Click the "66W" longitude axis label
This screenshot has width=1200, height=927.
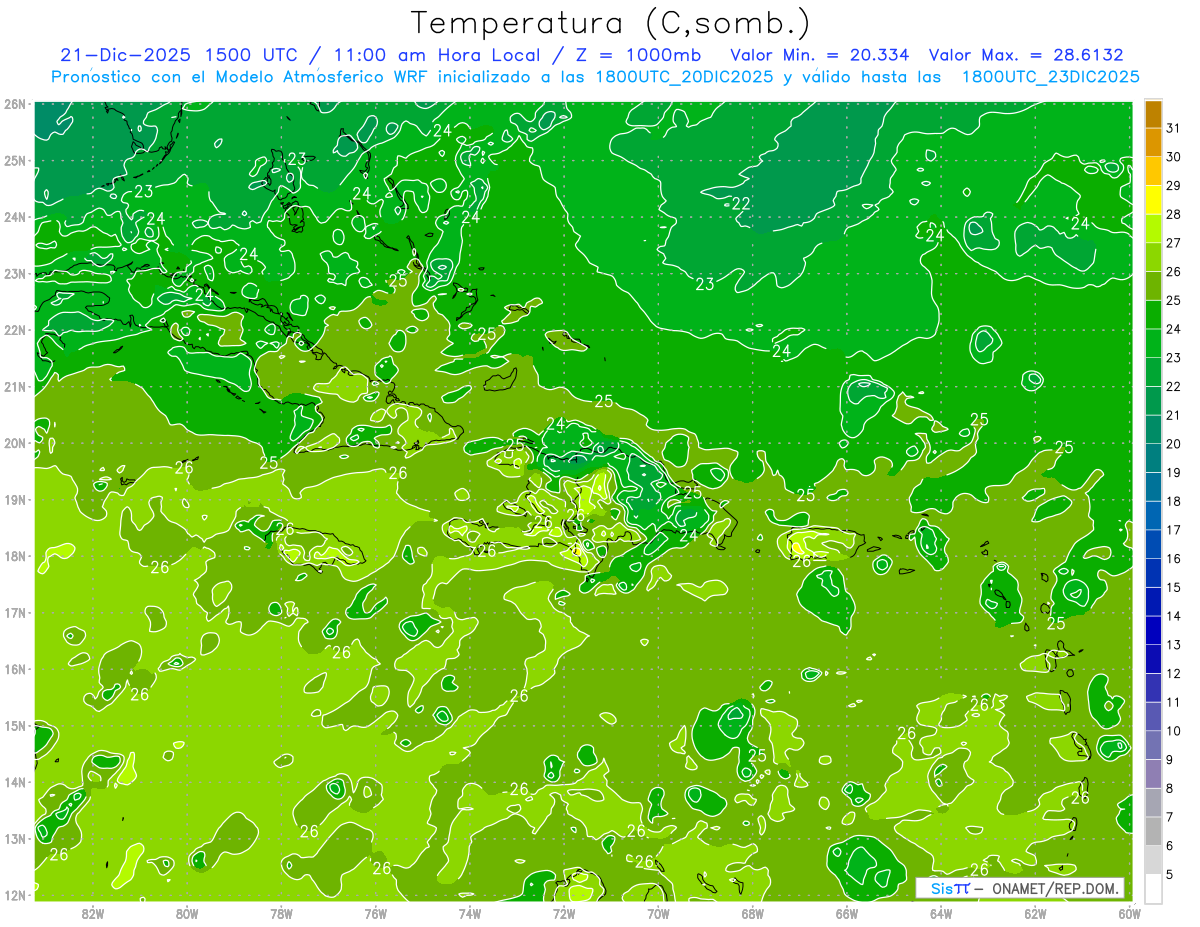tap(846, 912)
